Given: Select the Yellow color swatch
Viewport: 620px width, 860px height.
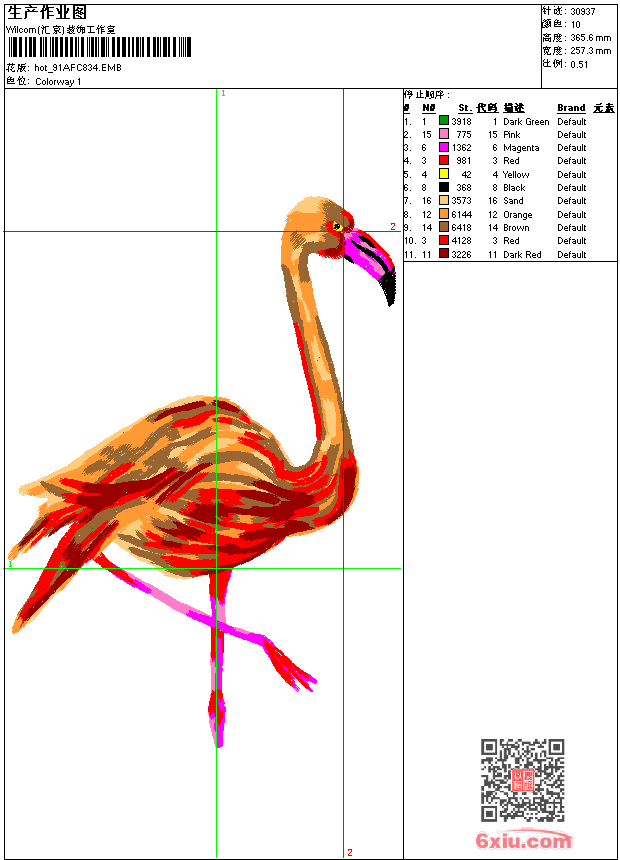Looking at the screenshot, I should 444,174.
